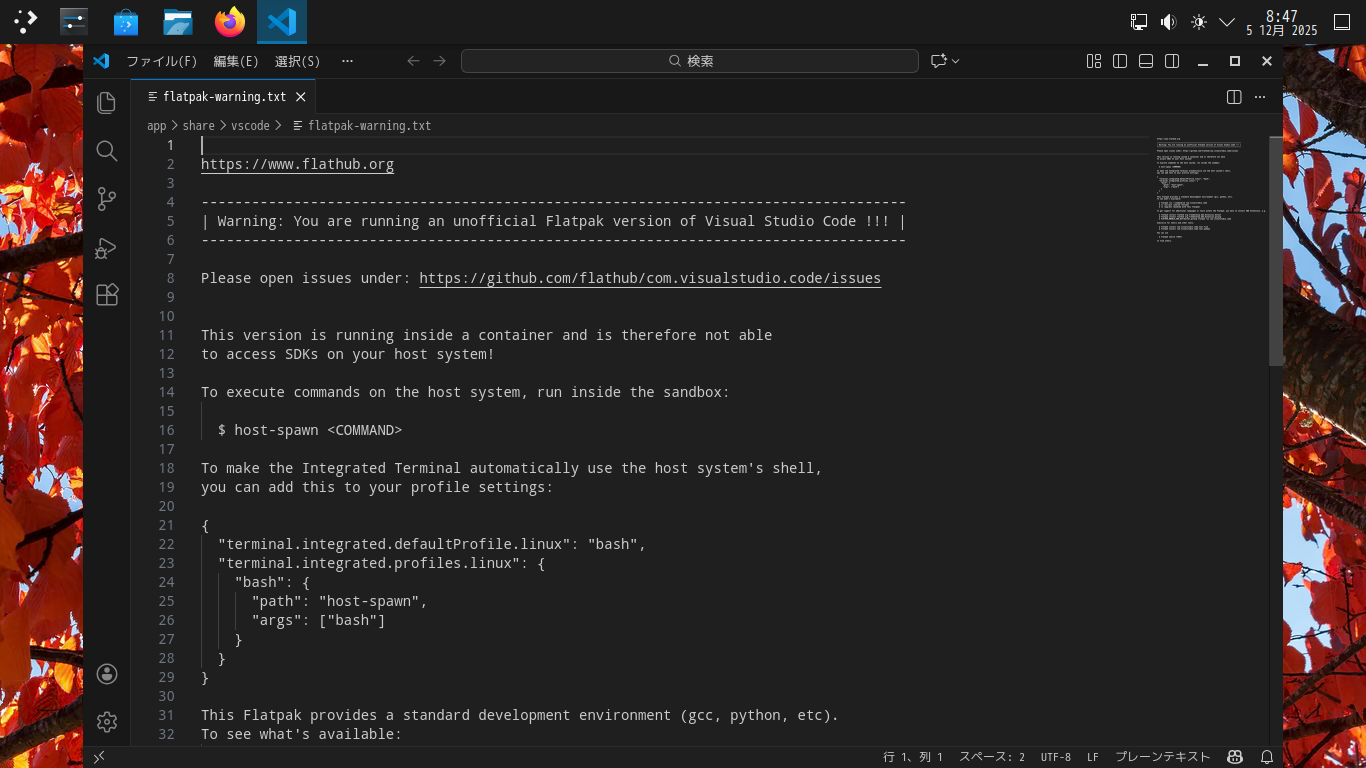Click the editor vertical scrollbar thumb
Viewport: 1366px width, 768px height.
(1276, 250)
